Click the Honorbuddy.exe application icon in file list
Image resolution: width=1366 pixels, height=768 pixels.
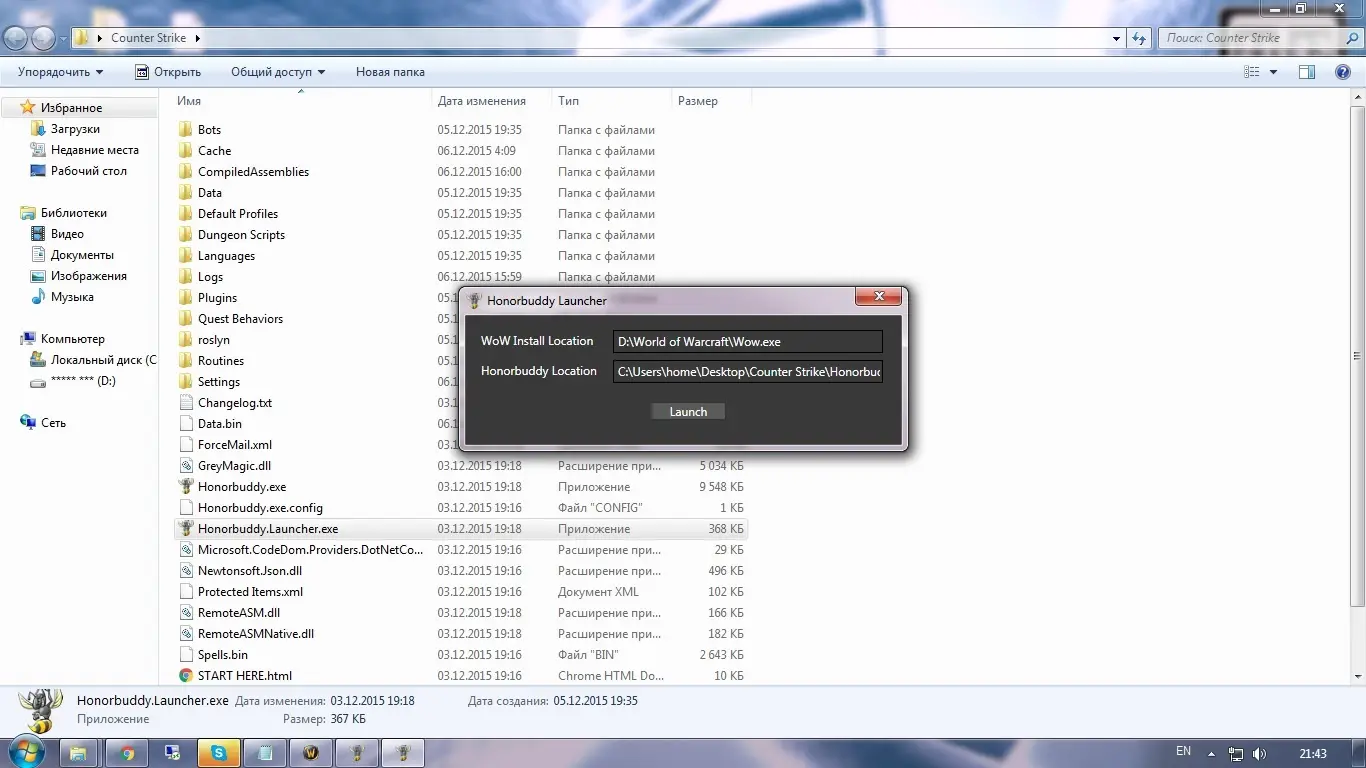point(186,487)
